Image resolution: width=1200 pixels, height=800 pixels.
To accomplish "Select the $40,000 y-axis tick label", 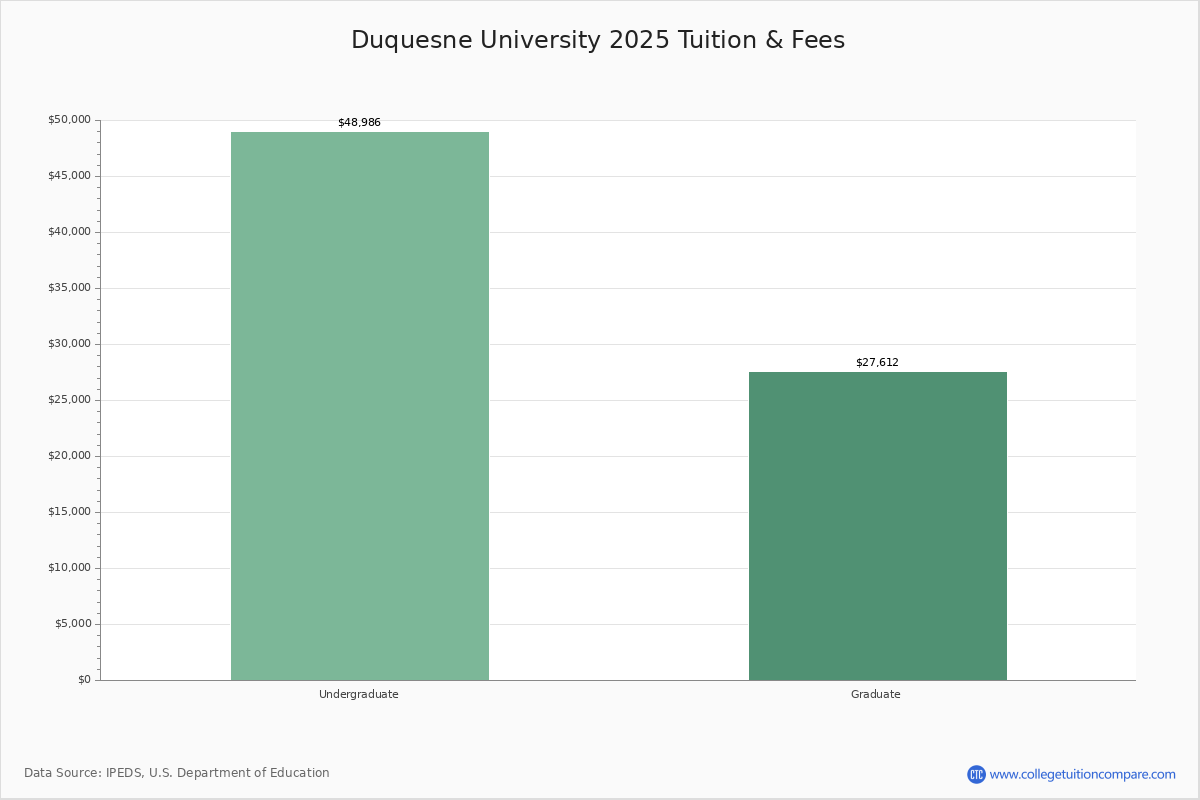I will [x=69, y=232].
